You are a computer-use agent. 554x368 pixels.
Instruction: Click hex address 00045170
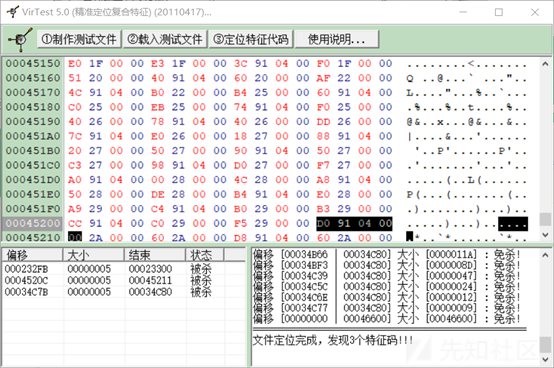point(33,93)
